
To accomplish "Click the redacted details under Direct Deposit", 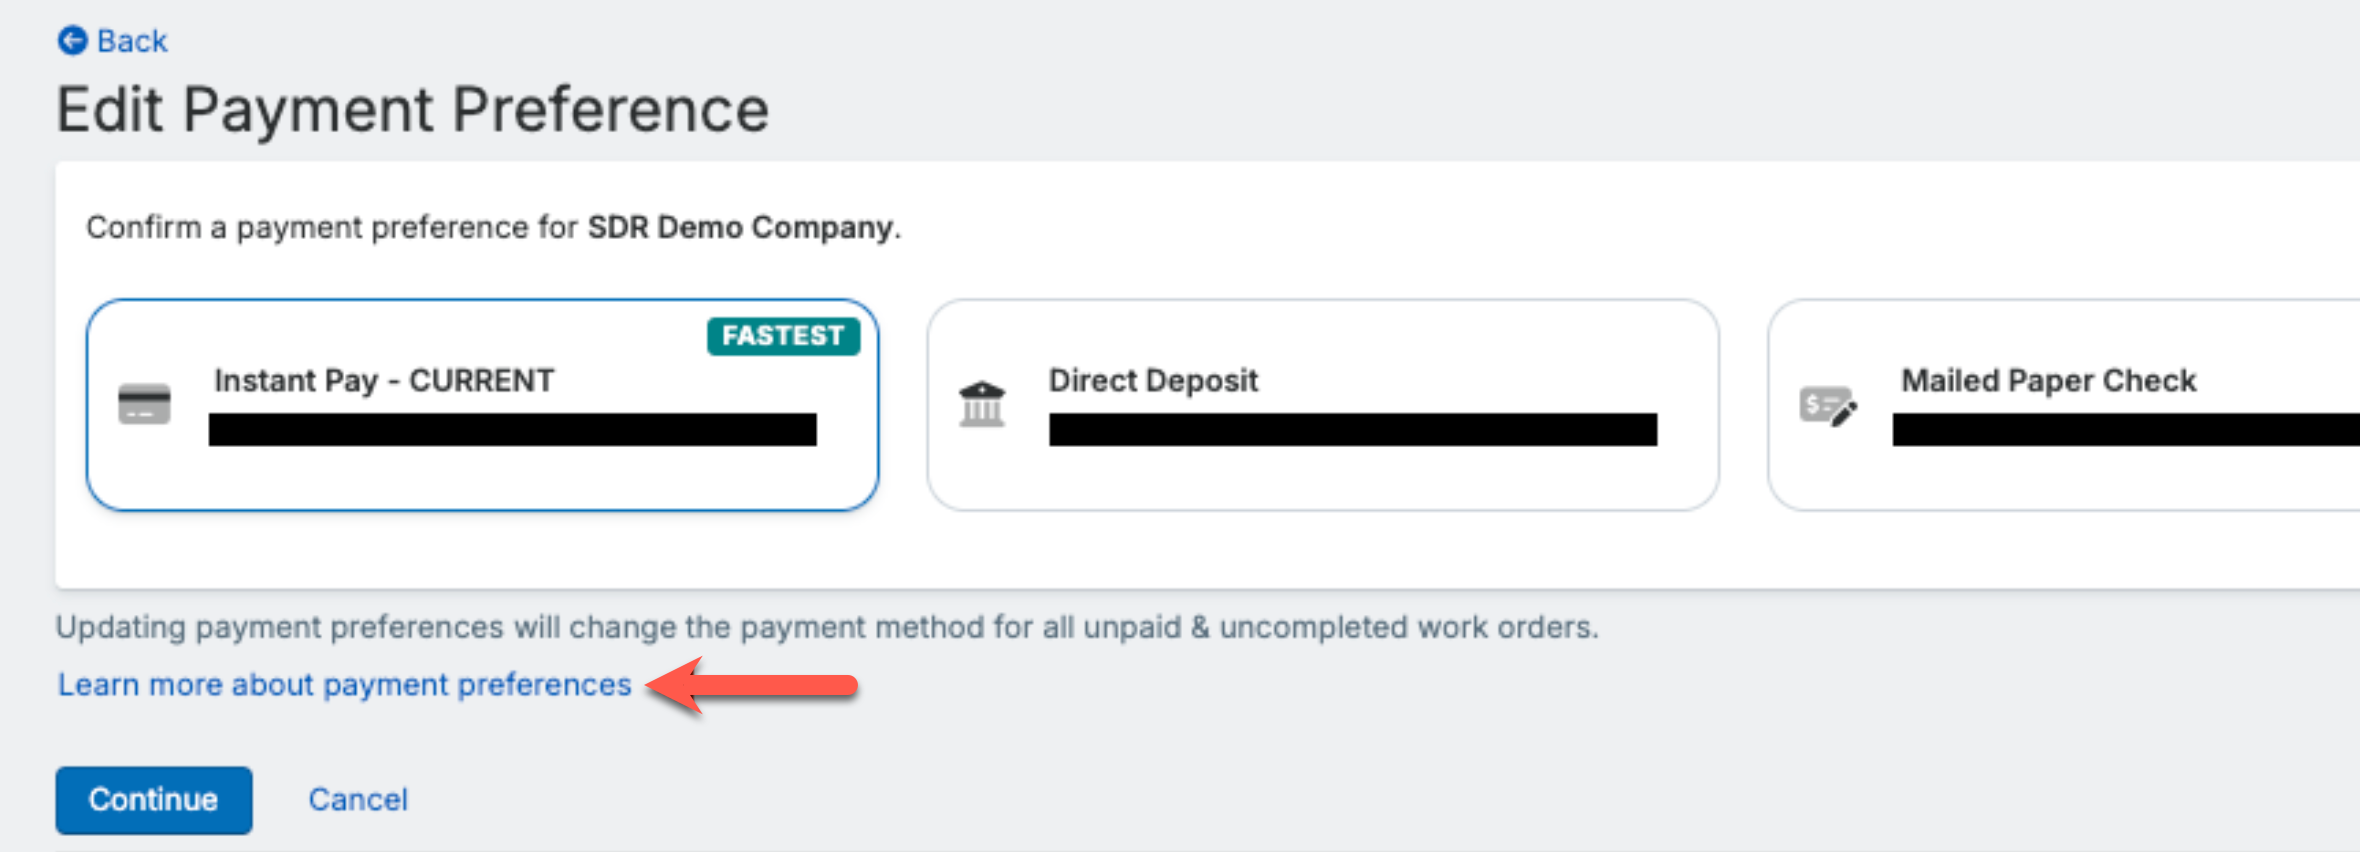I will pyautogui.click(x=1352, y=430).
